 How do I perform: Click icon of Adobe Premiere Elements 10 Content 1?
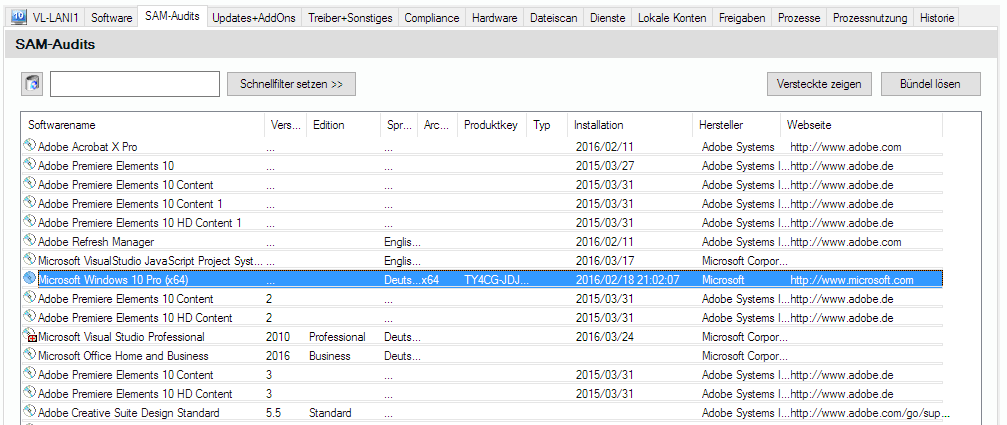click(30, 202)
